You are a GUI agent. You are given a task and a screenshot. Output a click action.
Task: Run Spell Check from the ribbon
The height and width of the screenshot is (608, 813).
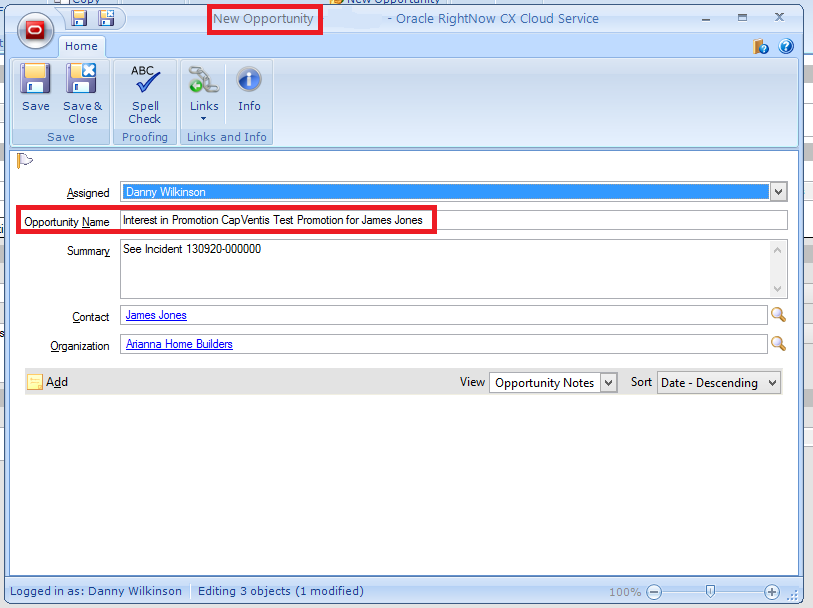144,93
